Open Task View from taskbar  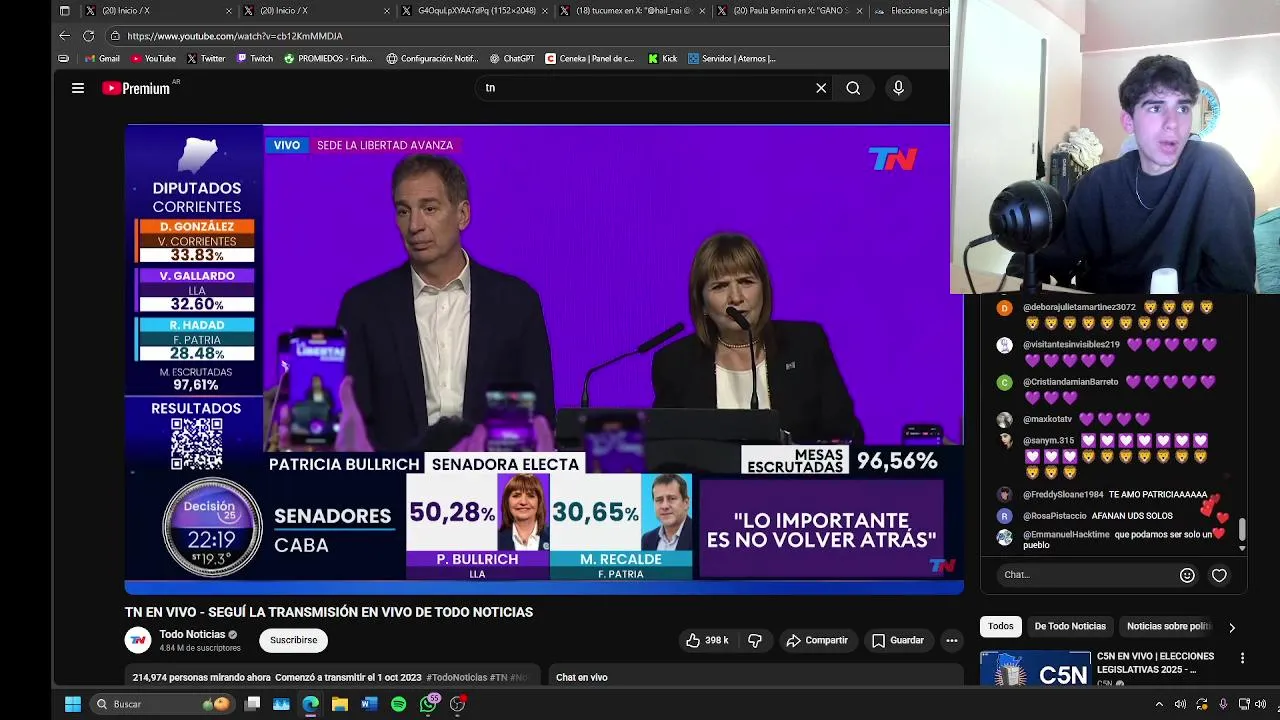(253, 704)
